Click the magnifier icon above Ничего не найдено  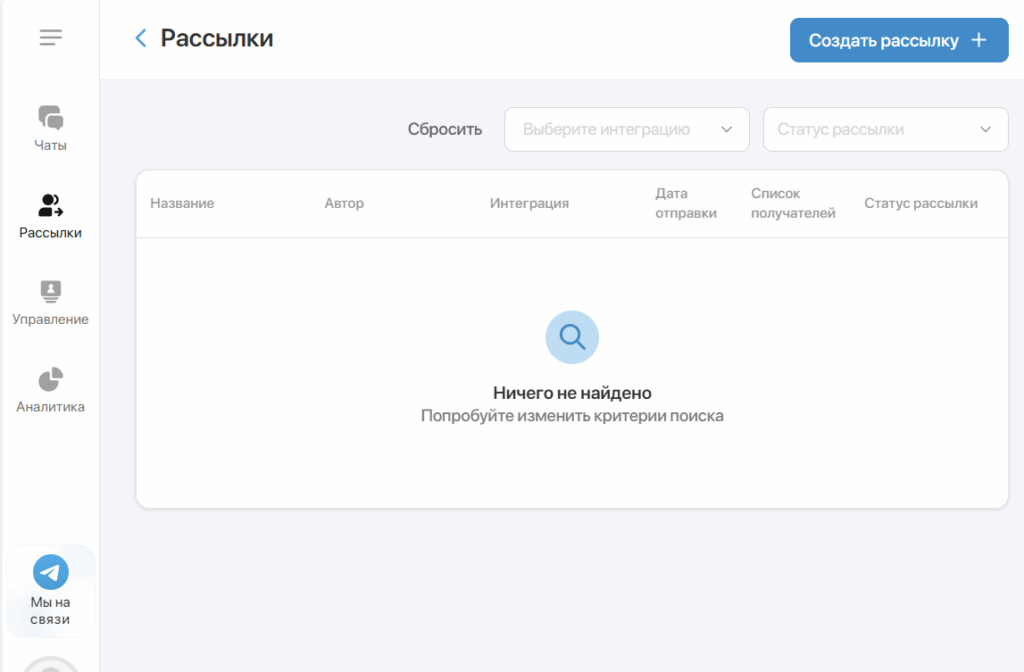[x=572, y=337]
